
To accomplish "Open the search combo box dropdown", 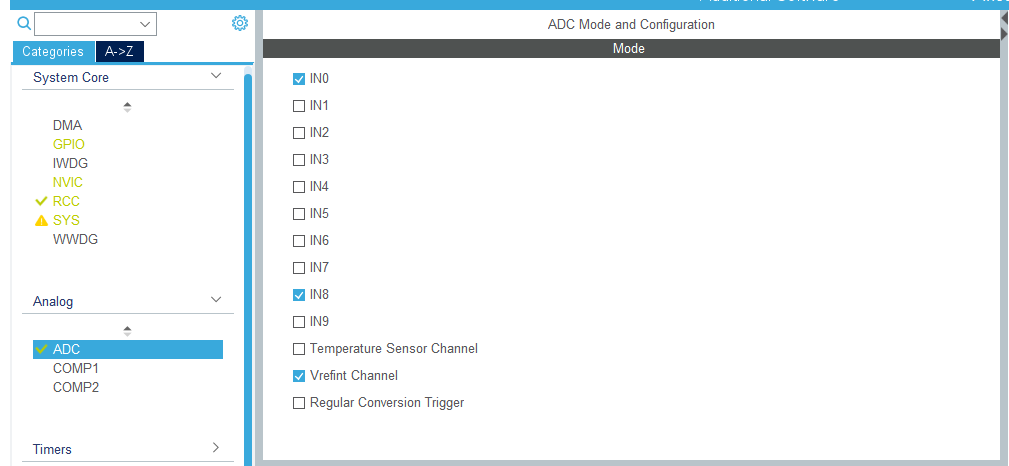I will (146, 23).
